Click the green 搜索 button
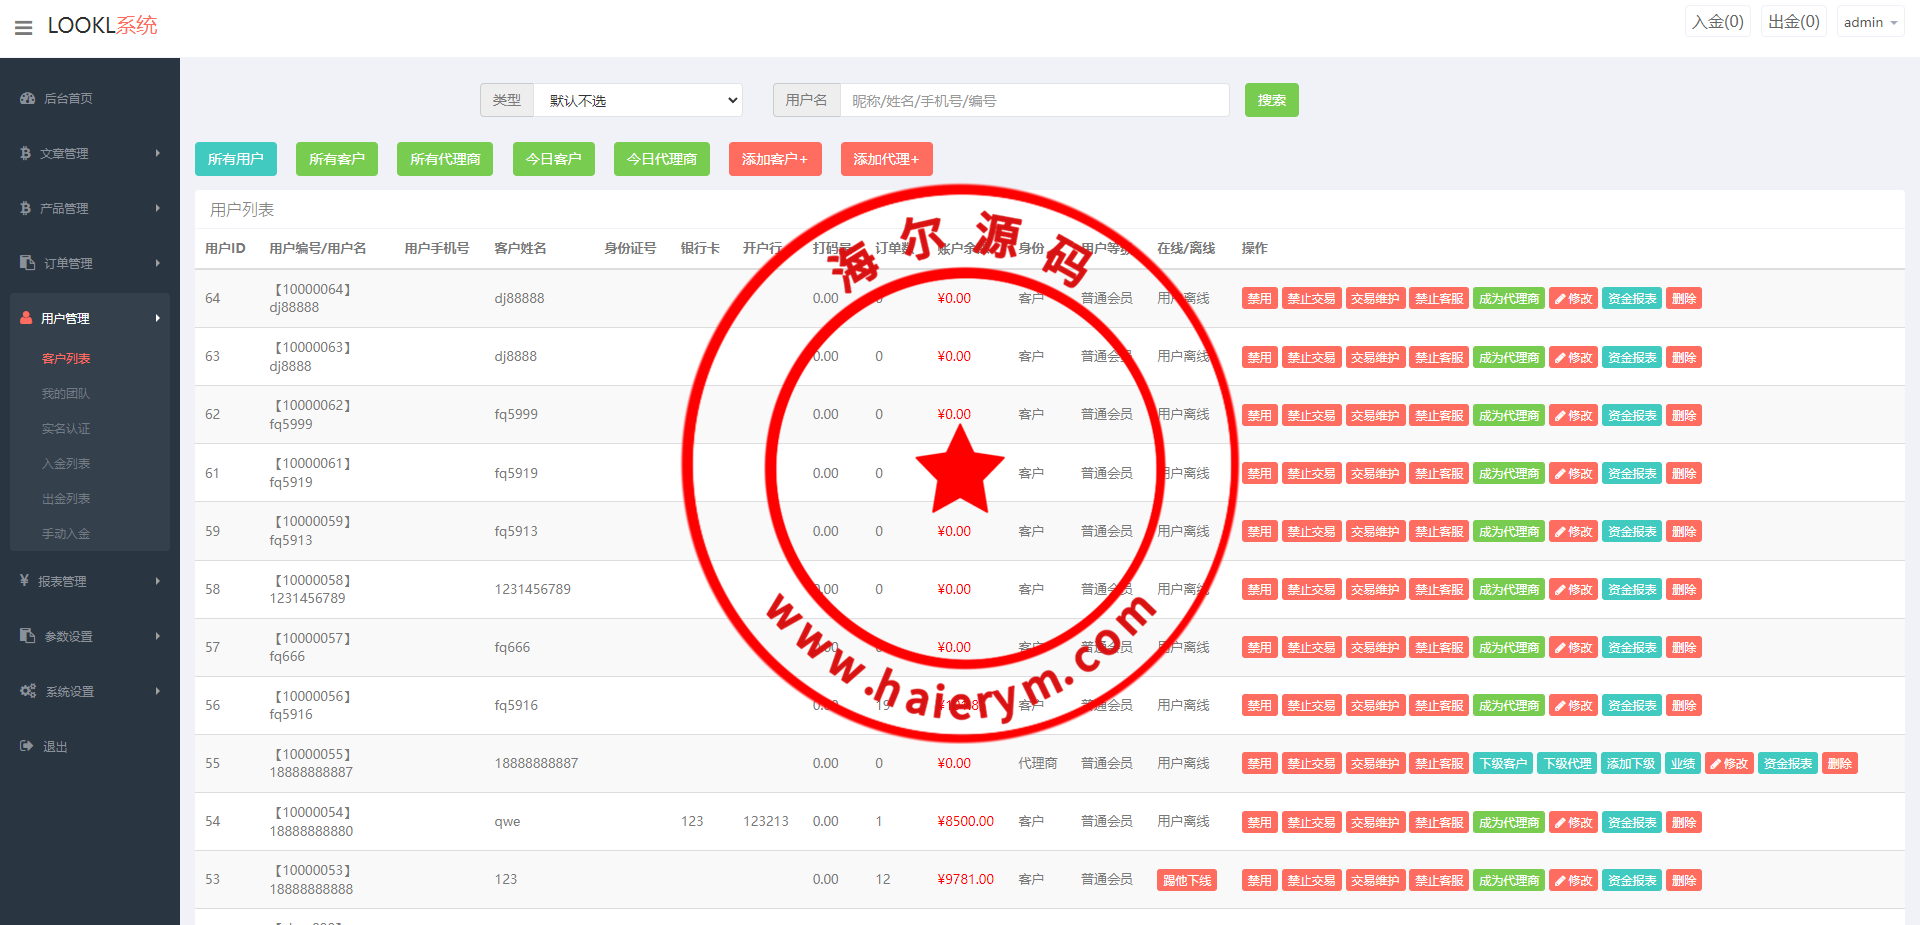The height and width of the screenshot is (925, 1920). pyautogui.click(x=1271, y=100)
